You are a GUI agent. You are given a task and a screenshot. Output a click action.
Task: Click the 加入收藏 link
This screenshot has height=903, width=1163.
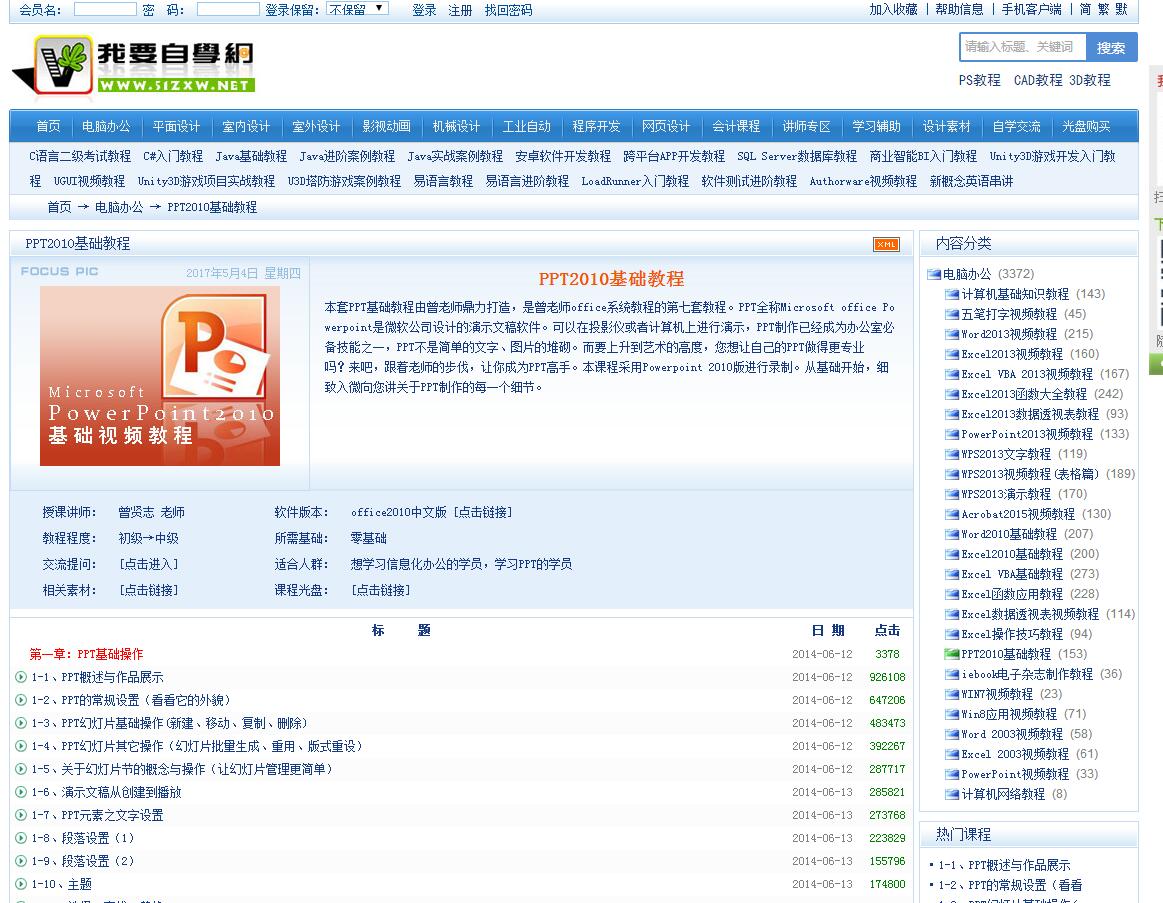pyautogui.click(x=894, y=10)
